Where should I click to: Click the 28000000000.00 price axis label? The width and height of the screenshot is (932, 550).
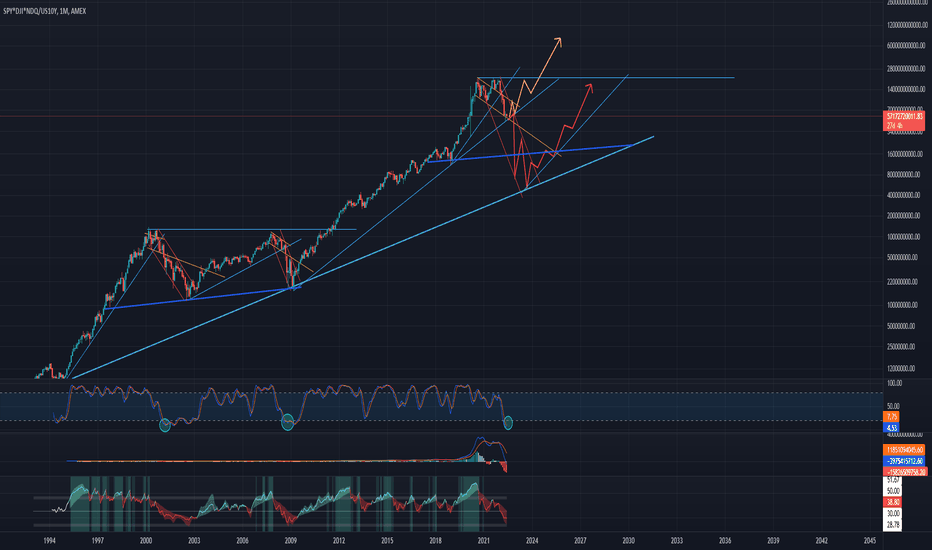click(x=906, y=69)
